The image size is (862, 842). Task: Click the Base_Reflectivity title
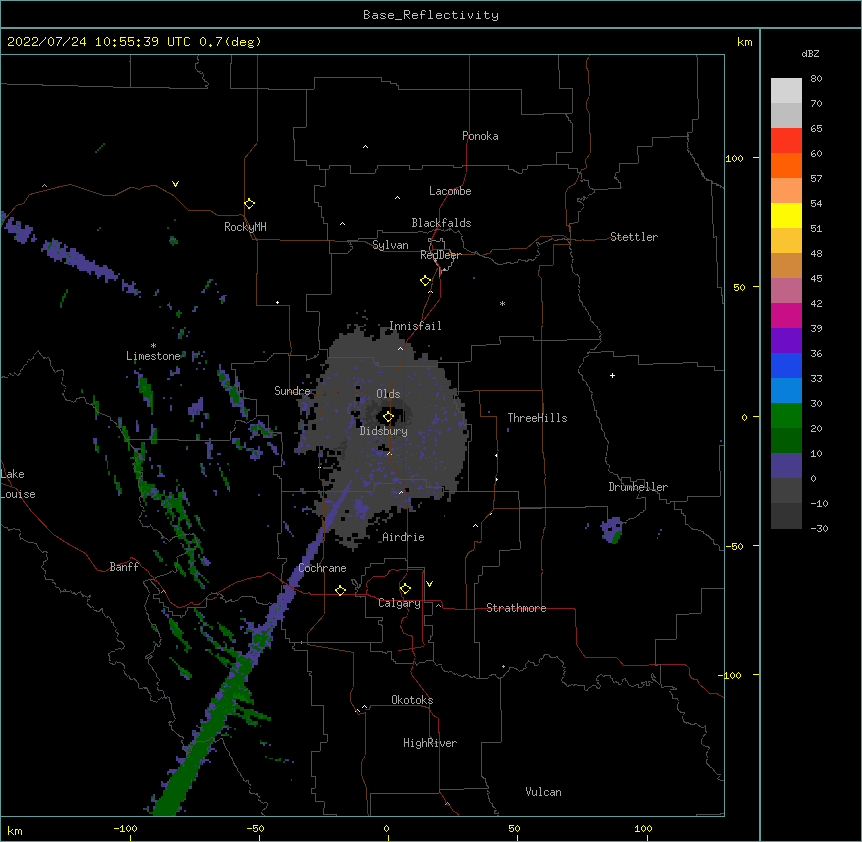[431, 15]
